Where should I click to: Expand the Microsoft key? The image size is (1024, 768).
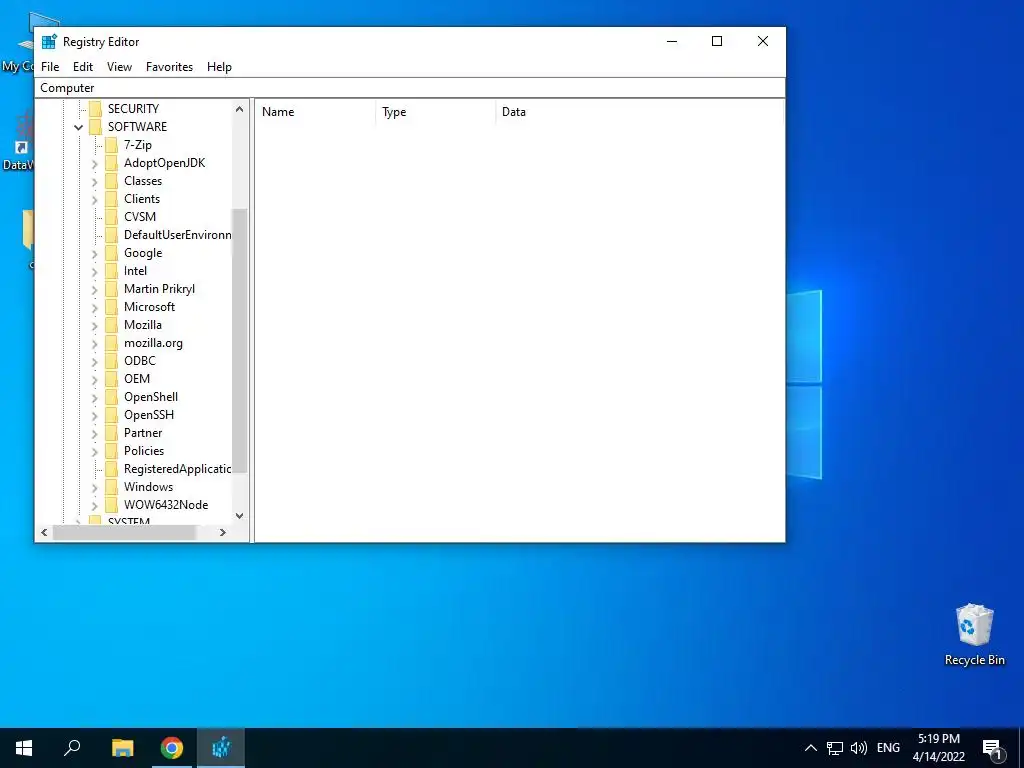click(x=95, y=307)
